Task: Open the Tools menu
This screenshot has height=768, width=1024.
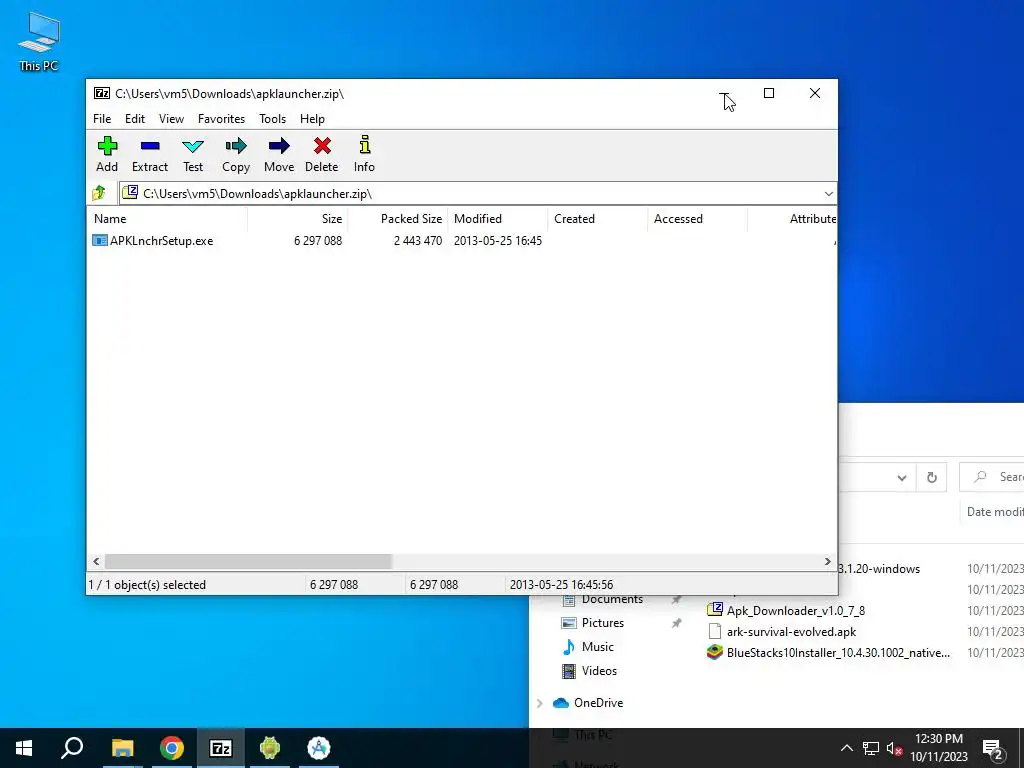Action: (x=272, y=119)
